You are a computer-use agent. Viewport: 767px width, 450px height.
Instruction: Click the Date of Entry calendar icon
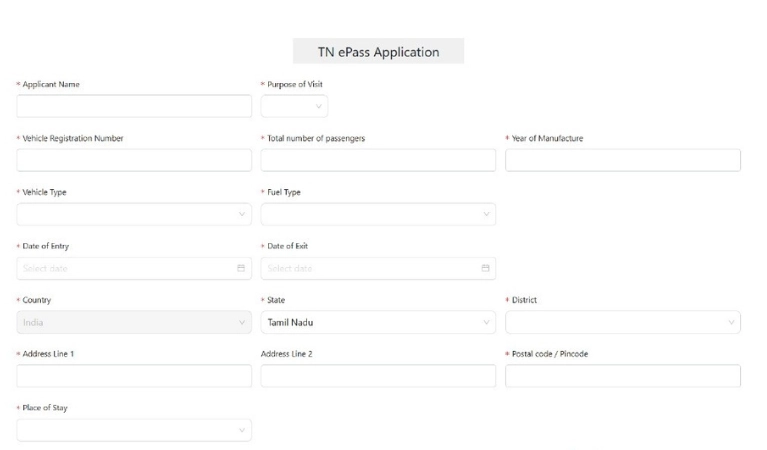(x=241, y=268)
